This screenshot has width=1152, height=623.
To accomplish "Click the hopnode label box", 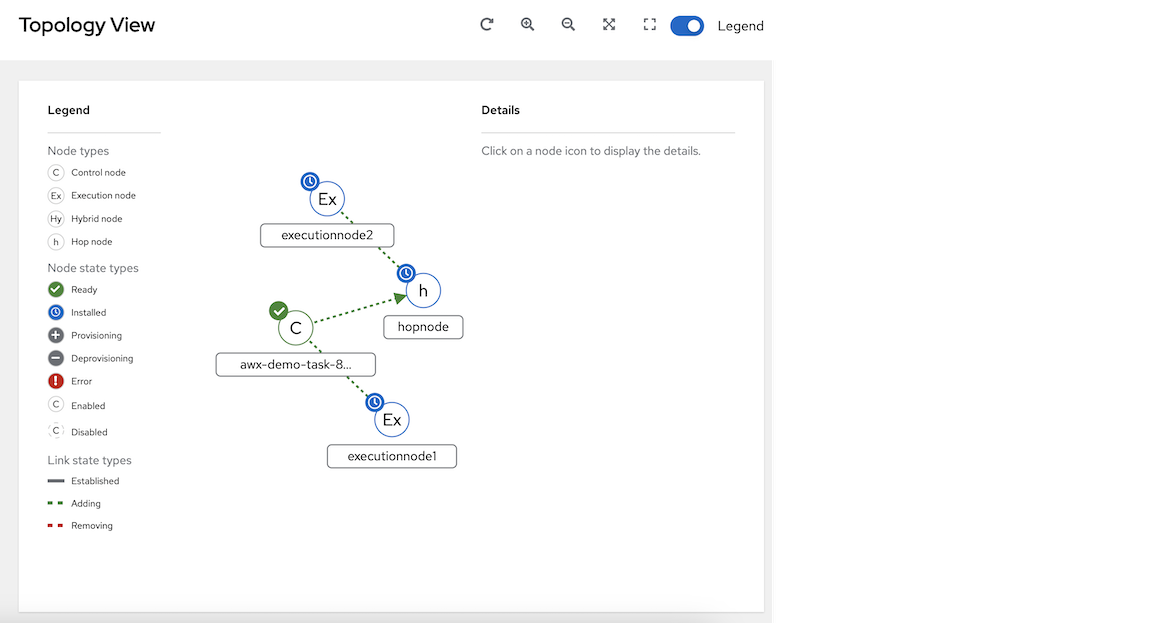I will 423,327.
